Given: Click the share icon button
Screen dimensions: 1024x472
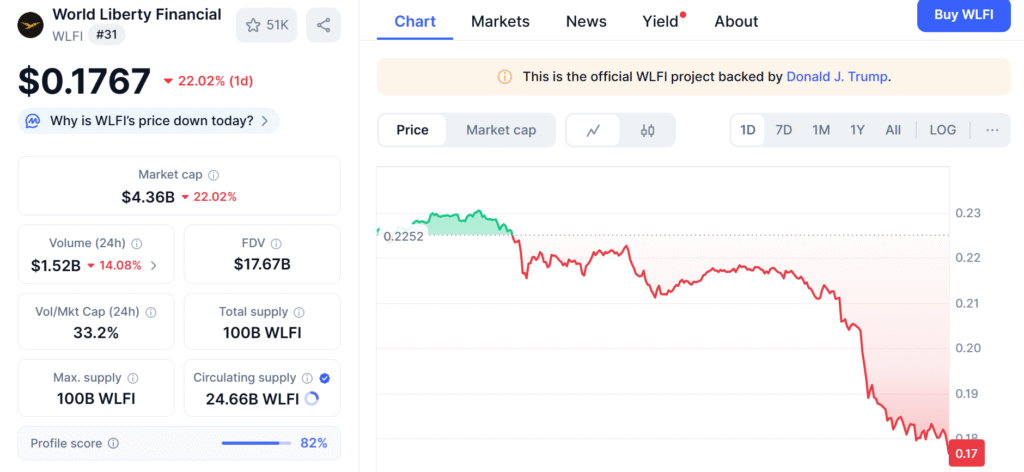Looking at the screenshot, I should point(323,25).
